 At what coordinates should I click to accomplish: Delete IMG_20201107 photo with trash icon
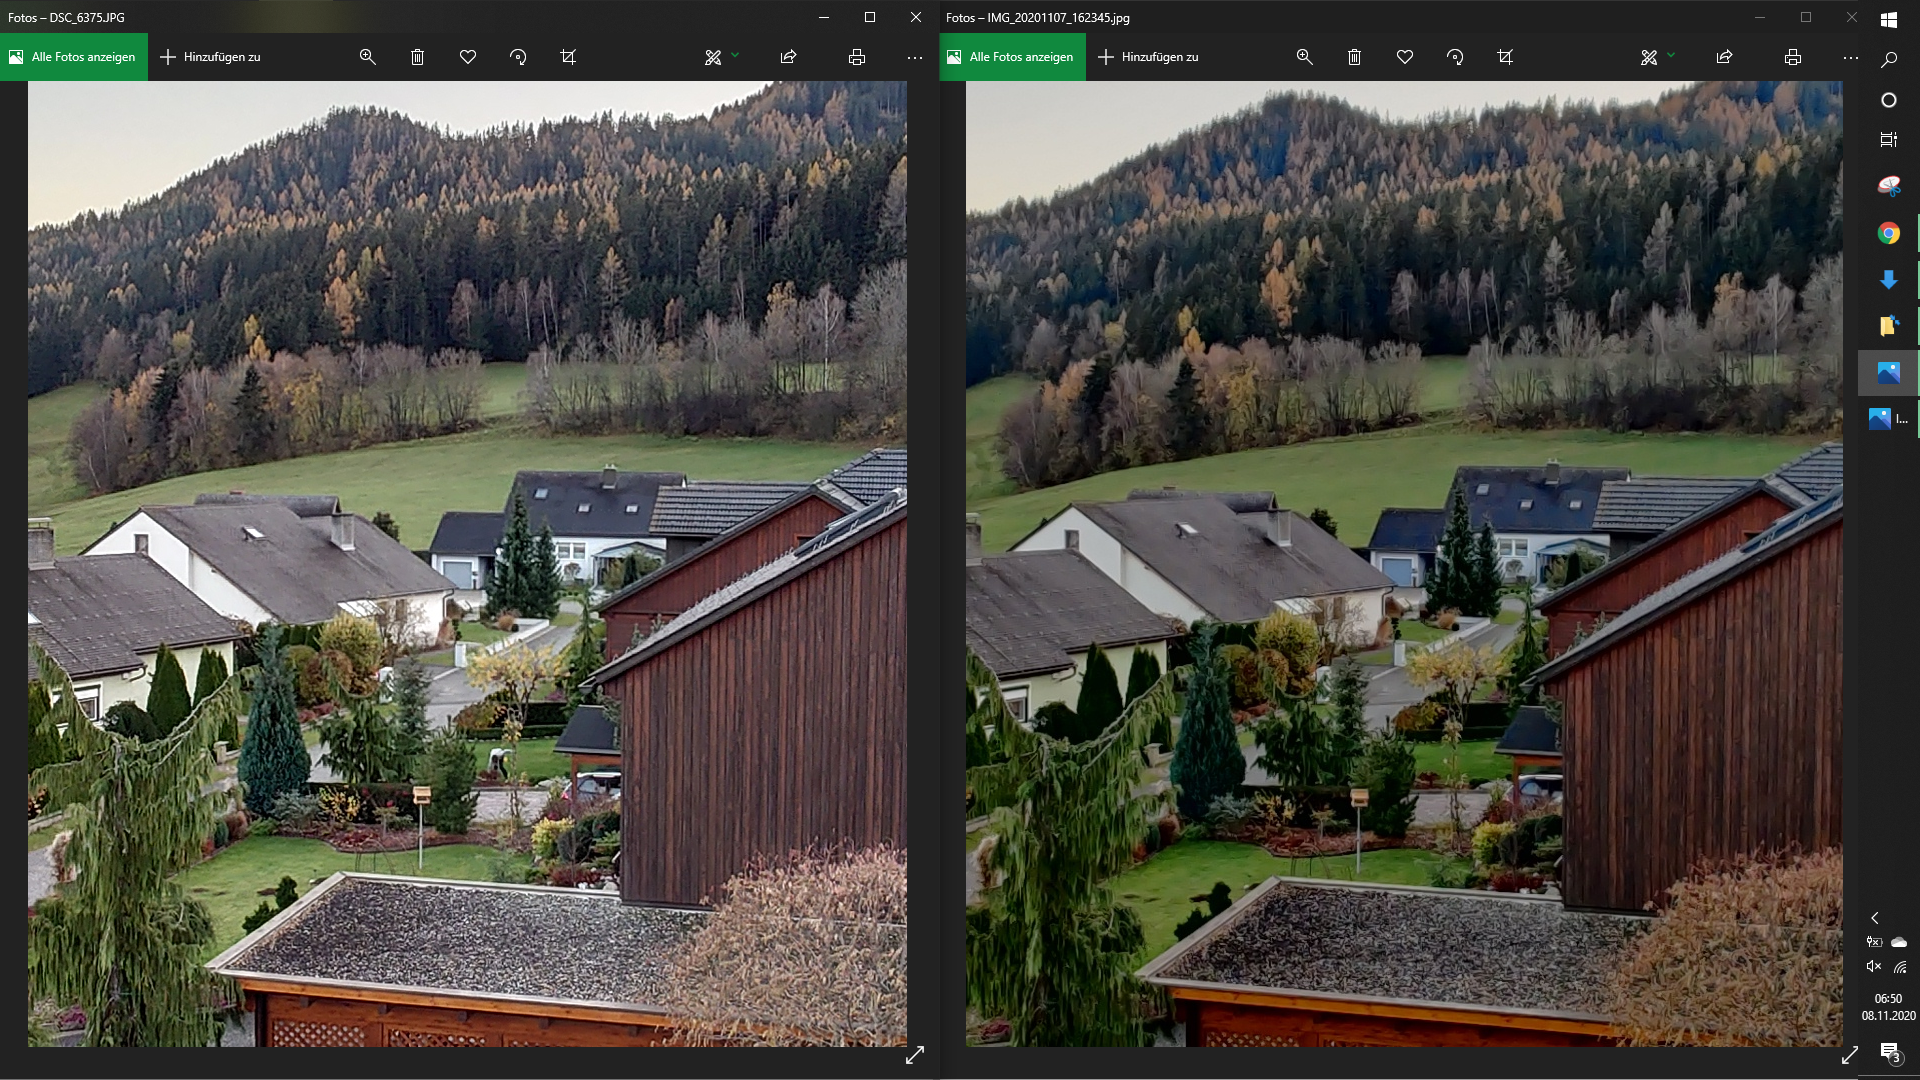[1355, 57]
